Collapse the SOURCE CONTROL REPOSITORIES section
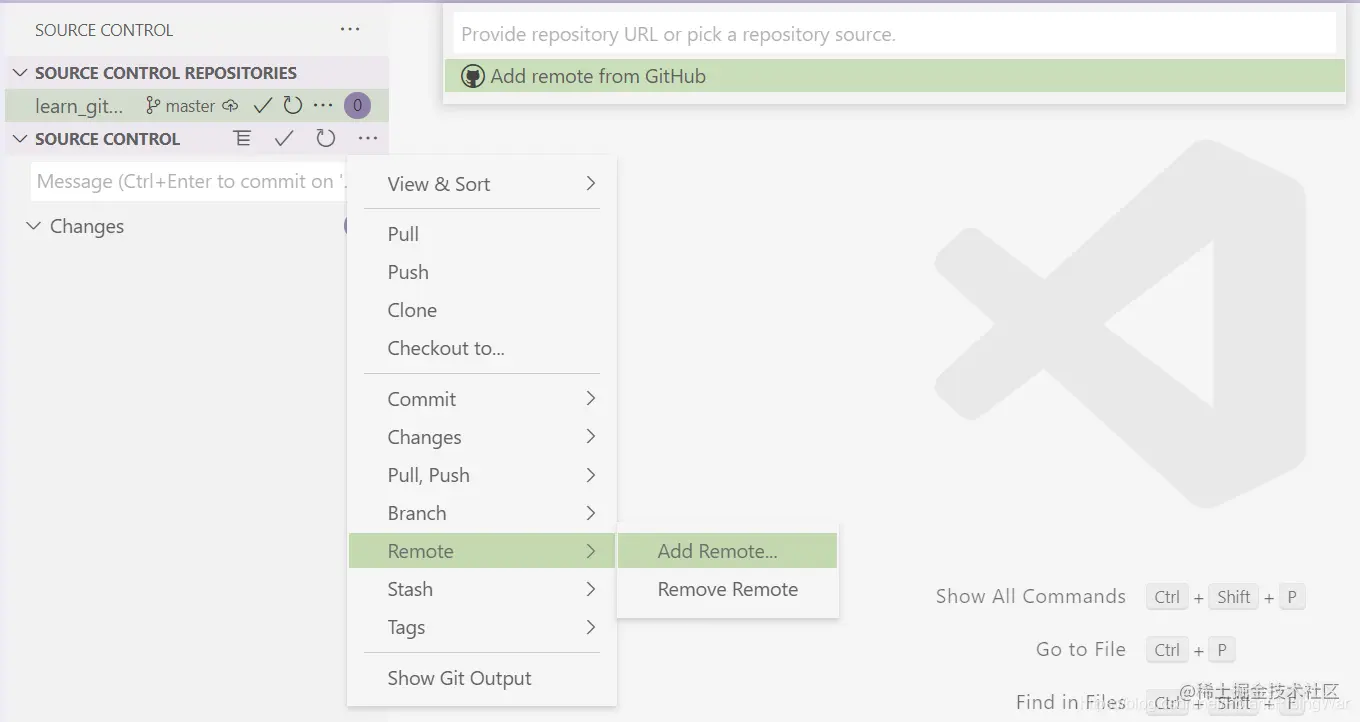Screen dimensions: 1360x722 coord(20,73)
